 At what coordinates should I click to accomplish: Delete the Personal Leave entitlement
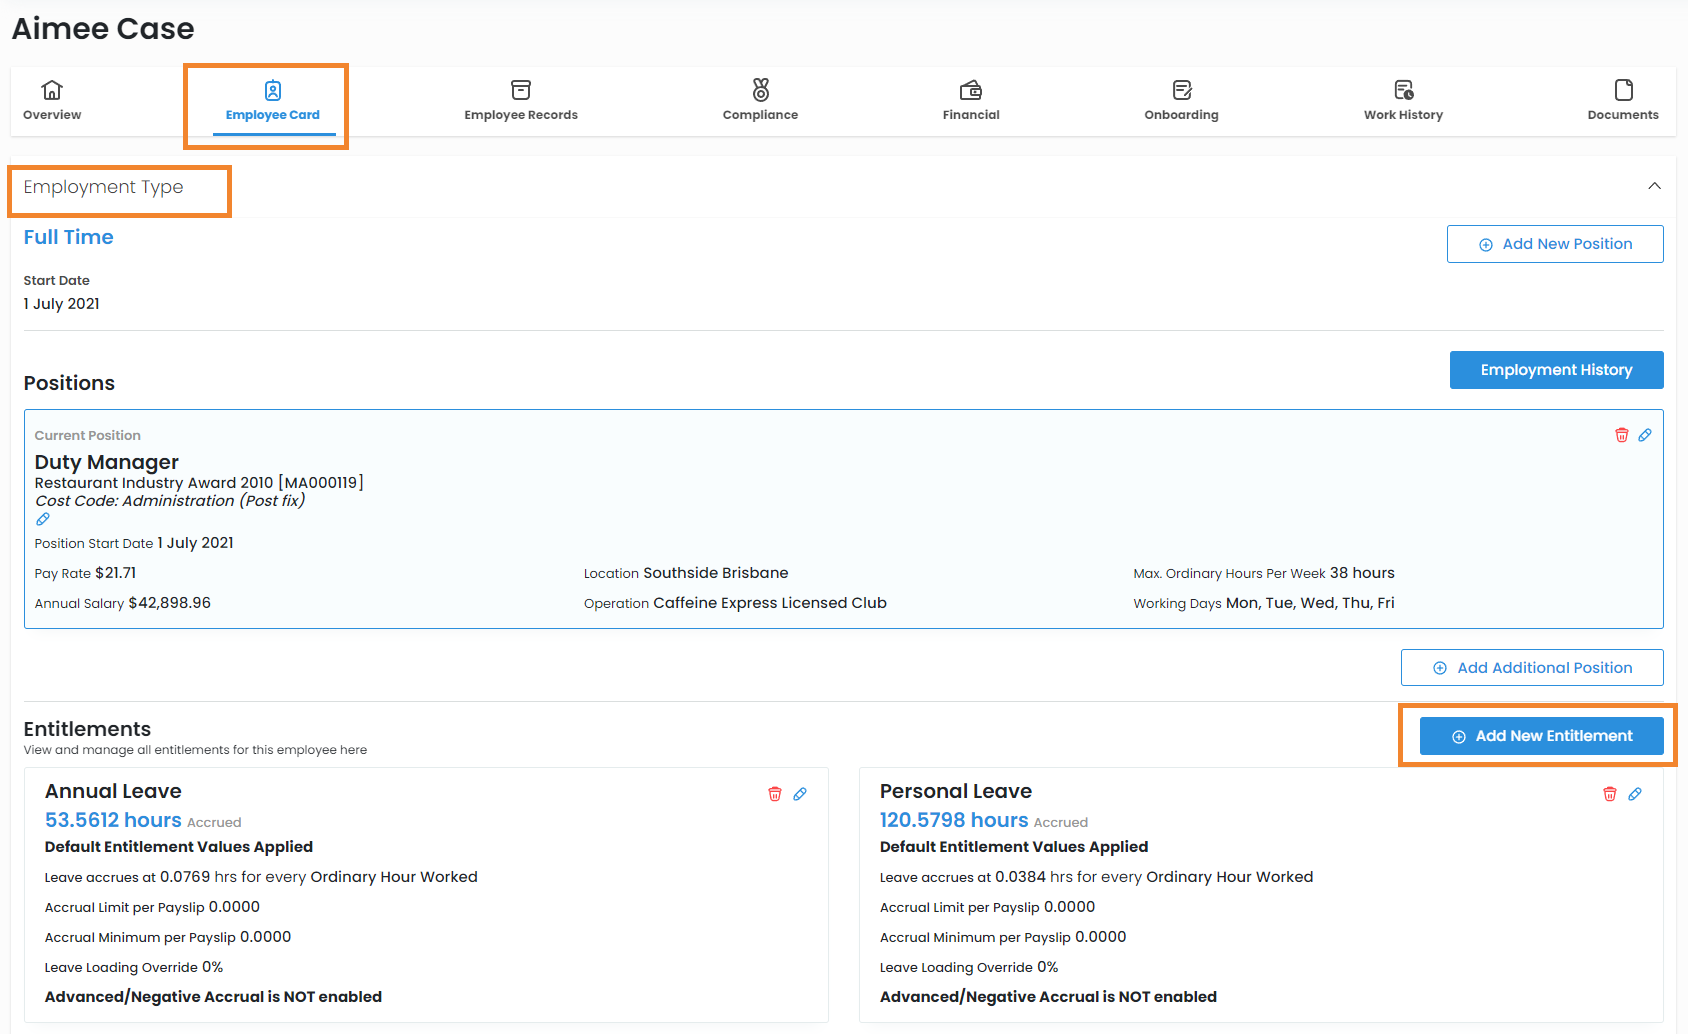(x=1609, y=794)
